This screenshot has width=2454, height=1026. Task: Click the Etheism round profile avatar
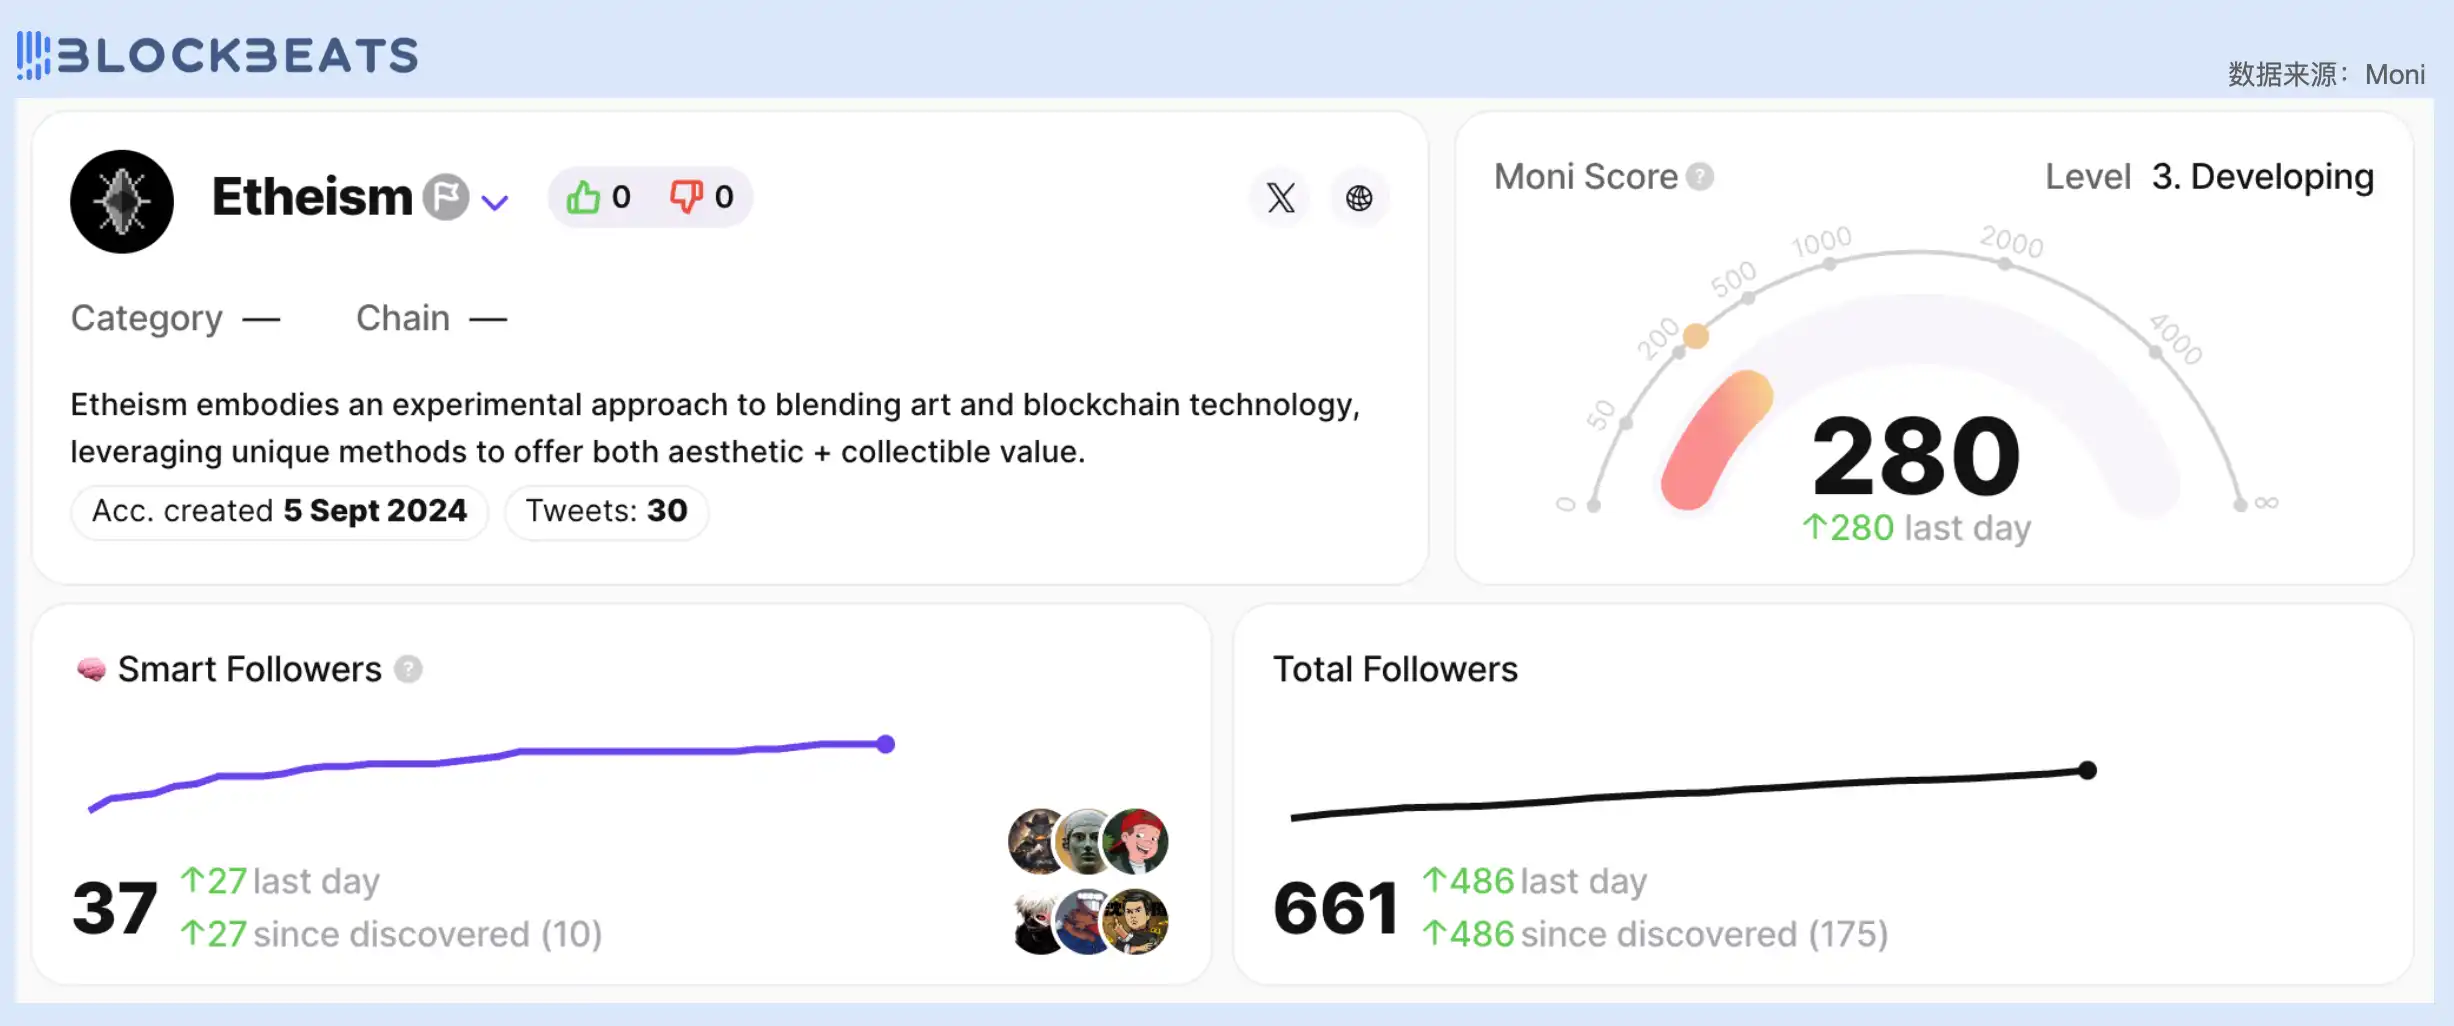point(122,202)
